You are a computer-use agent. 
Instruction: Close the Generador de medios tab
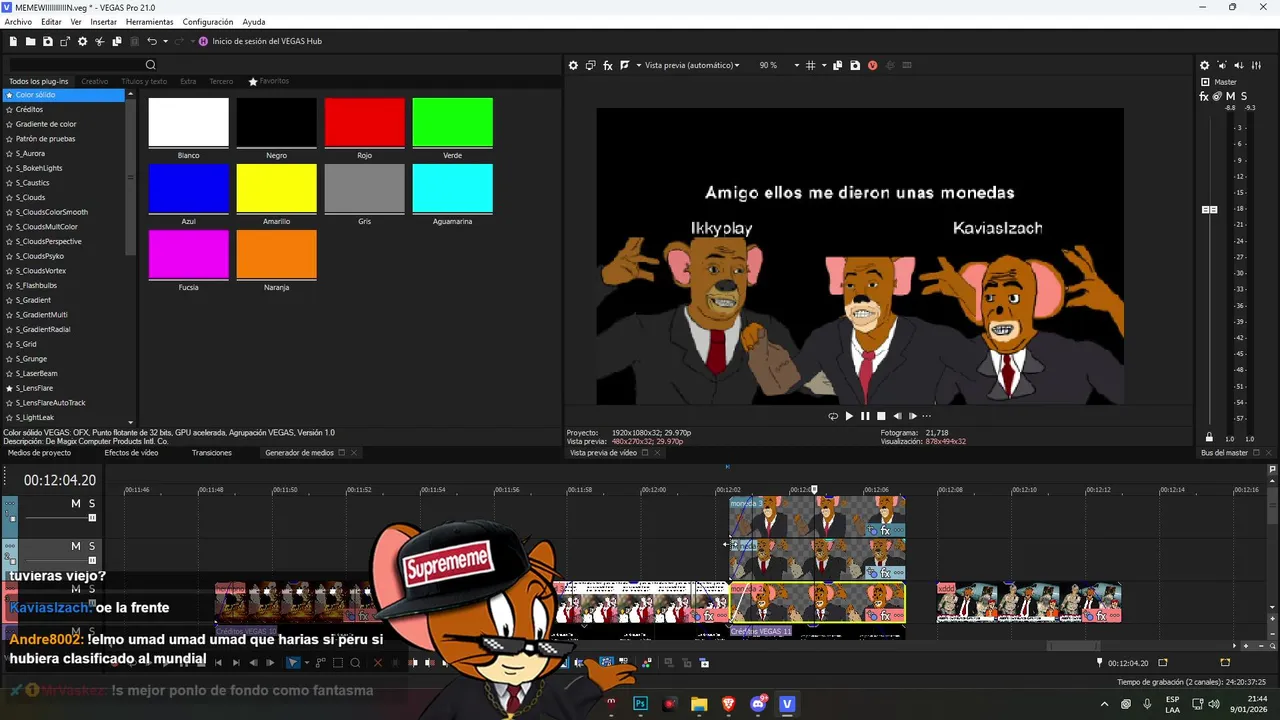point(353,453)
